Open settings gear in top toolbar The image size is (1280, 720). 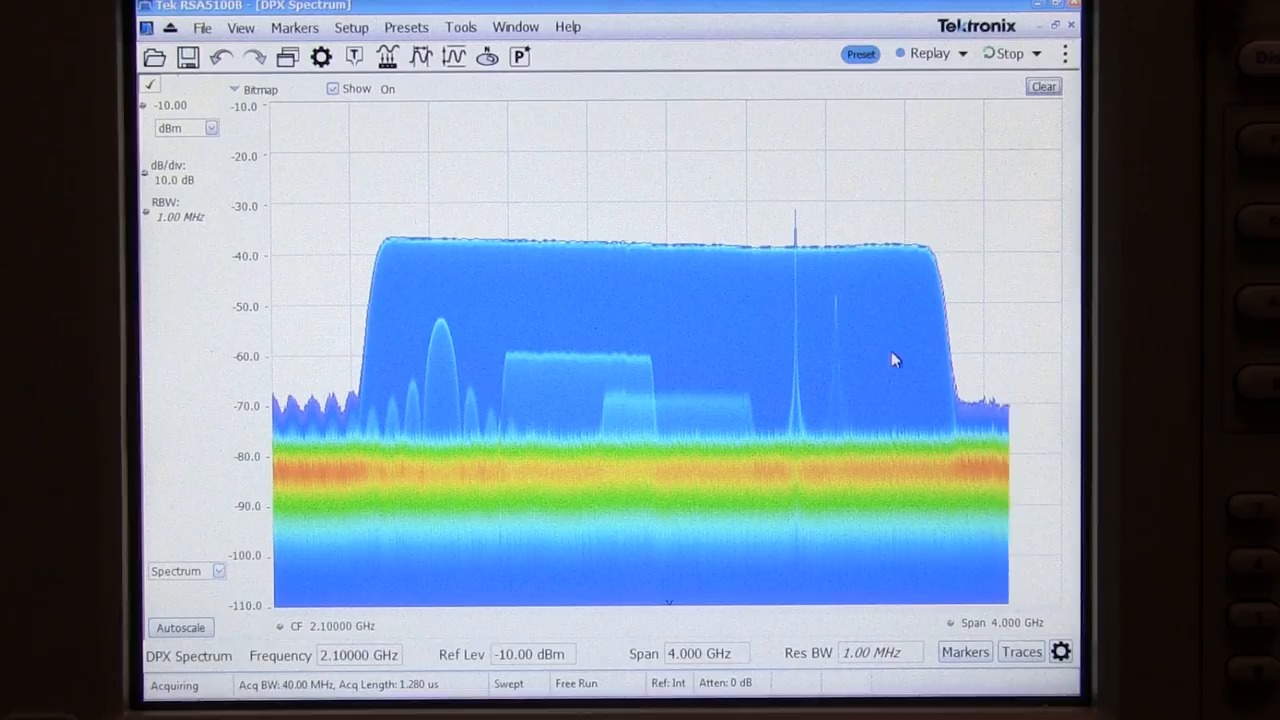[321, 57]
